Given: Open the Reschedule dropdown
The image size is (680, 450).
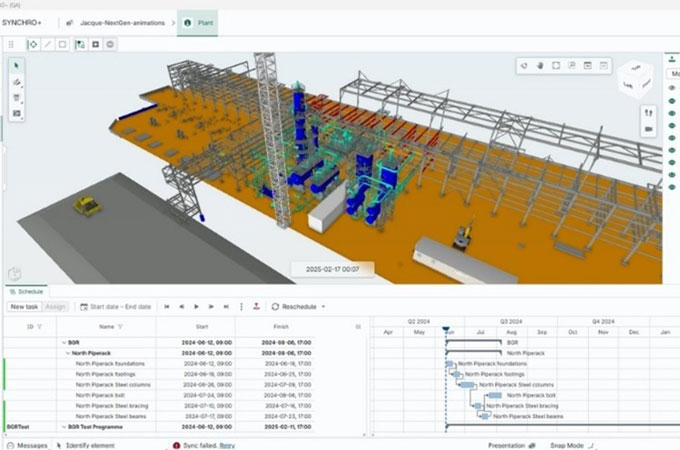Looking at the screenshot, I should tap(299, 306).
